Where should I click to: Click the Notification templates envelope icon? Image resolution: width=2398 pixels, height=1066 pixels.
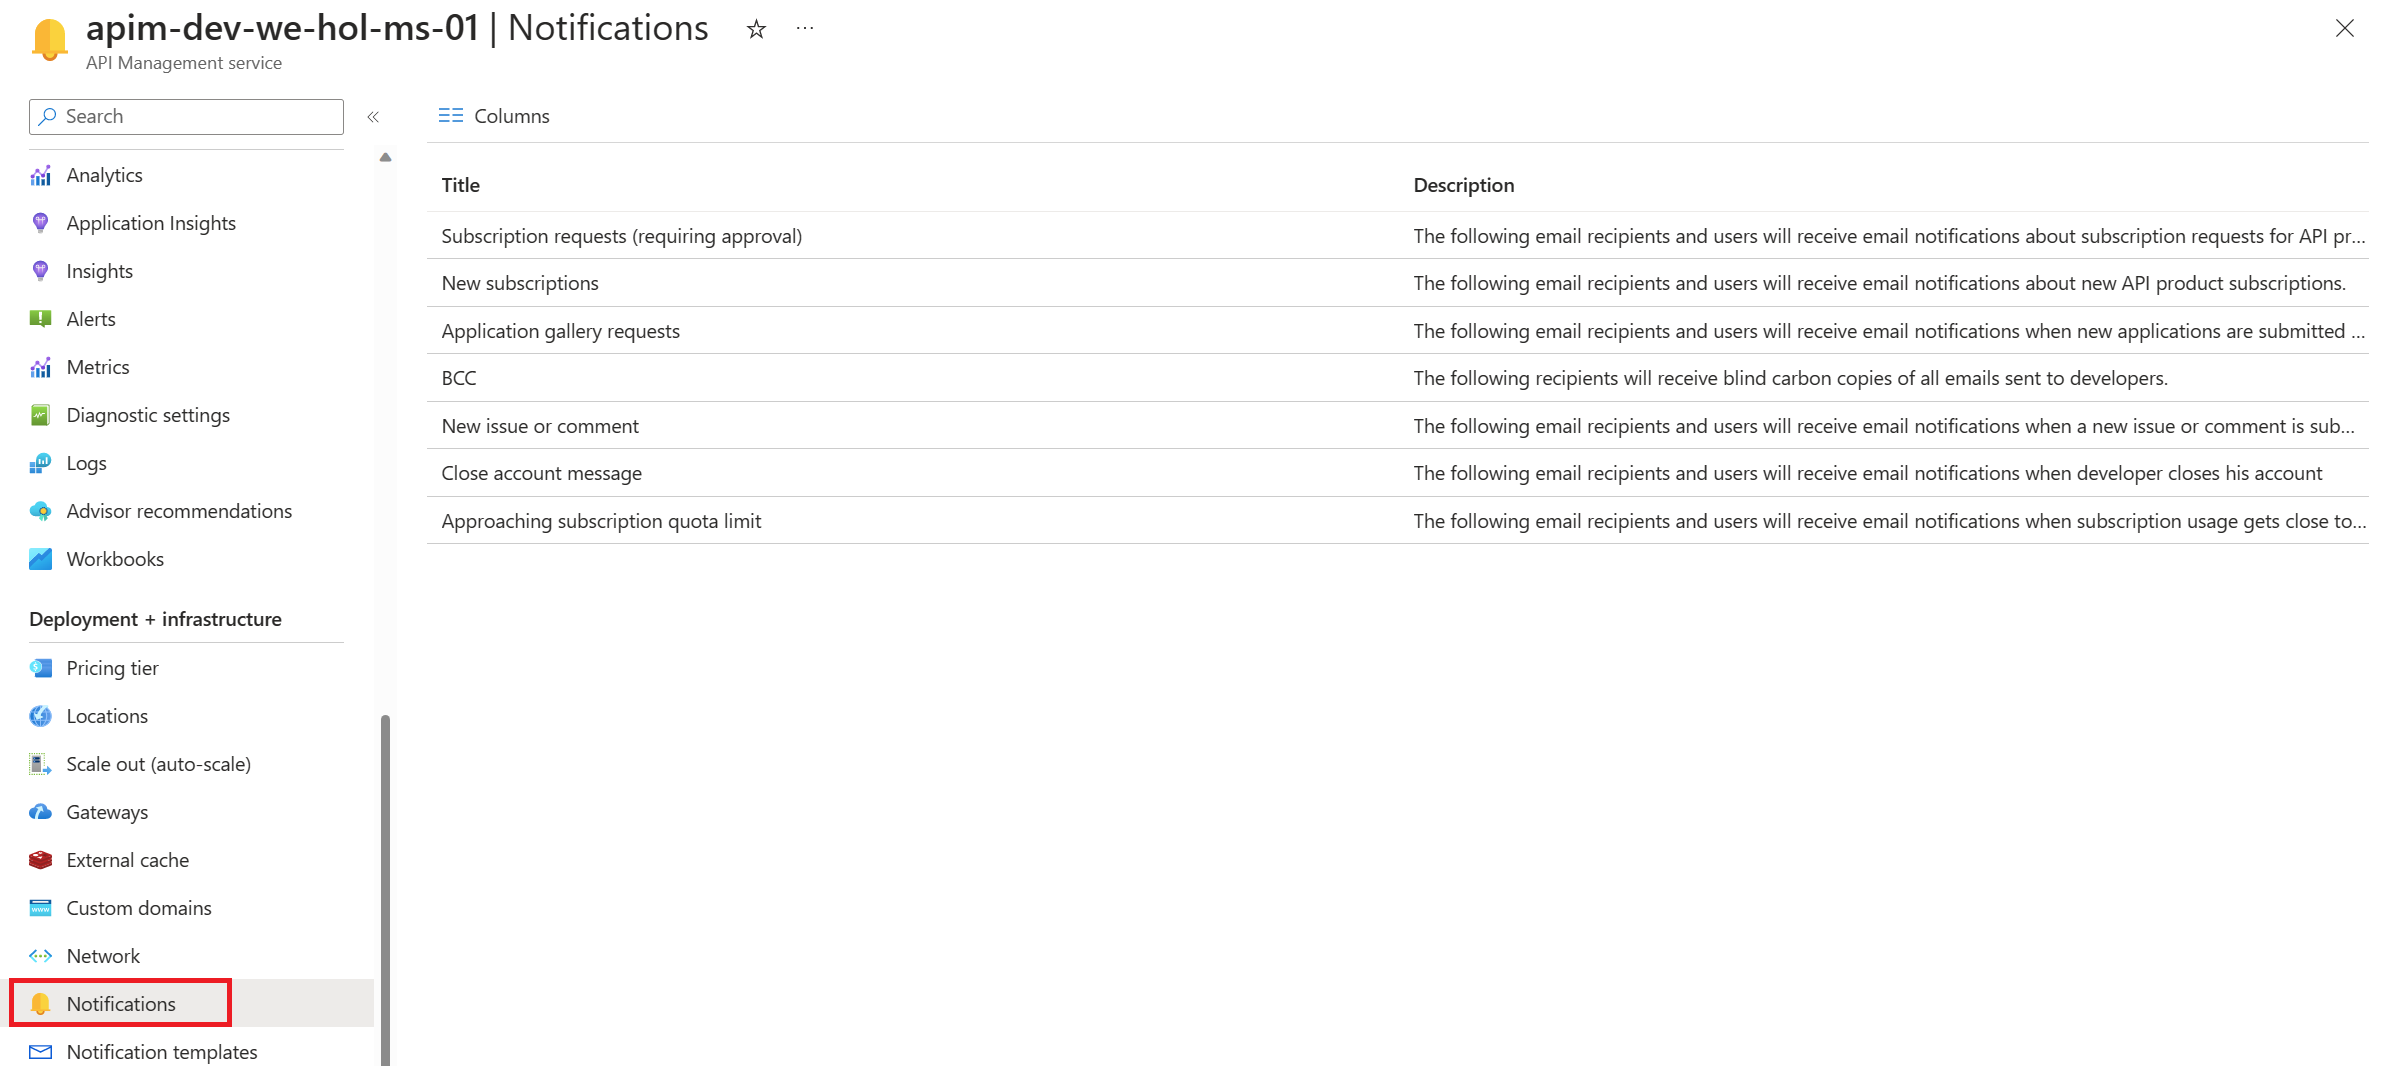tap(40, 1052)
